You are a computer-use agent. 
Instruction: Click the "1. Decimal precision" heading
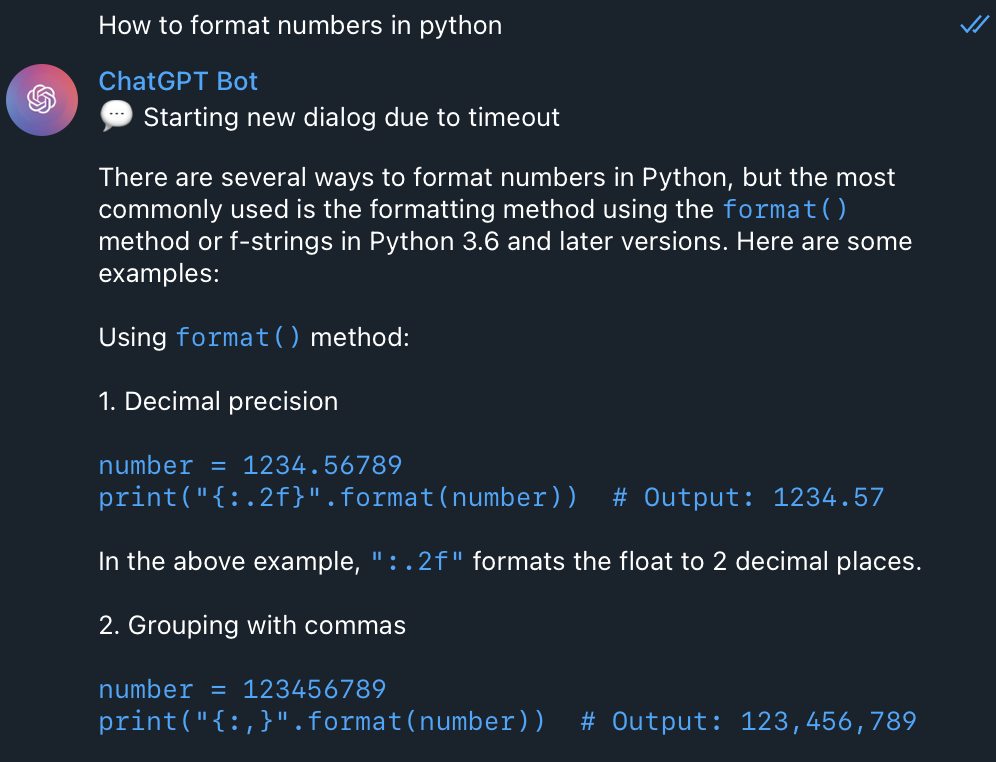(x=219, y=401)
